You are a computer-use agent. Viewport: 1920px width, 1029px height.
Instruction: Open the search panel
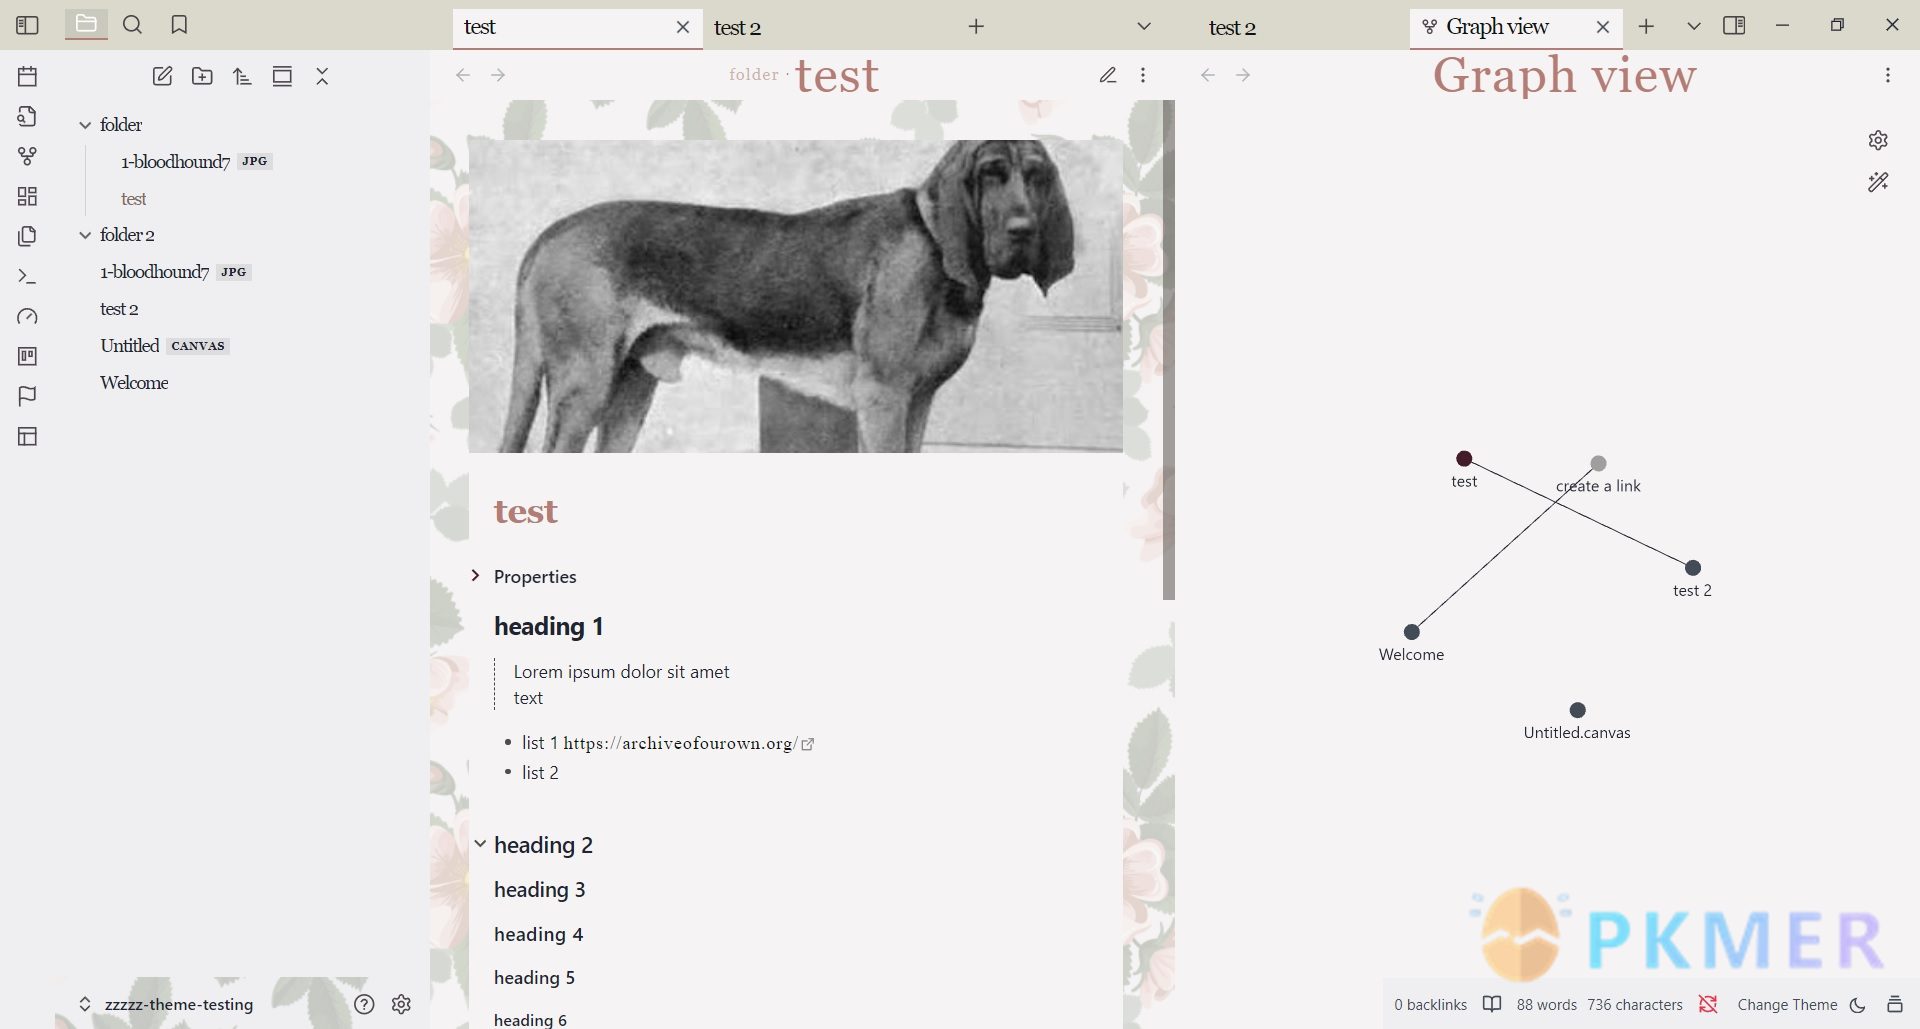coord(132,25)
